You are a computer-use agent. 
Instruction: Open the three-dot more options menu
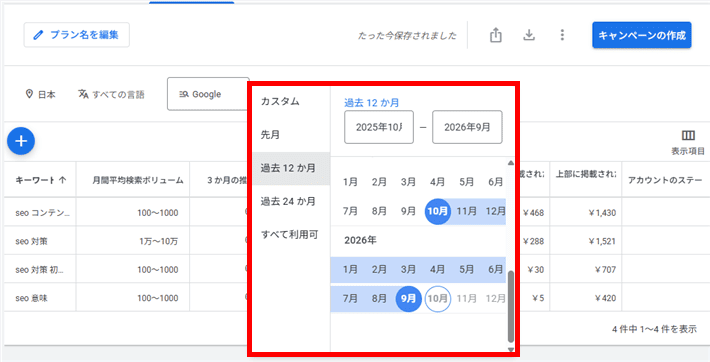pyautogui.click(x=562, y=35)
